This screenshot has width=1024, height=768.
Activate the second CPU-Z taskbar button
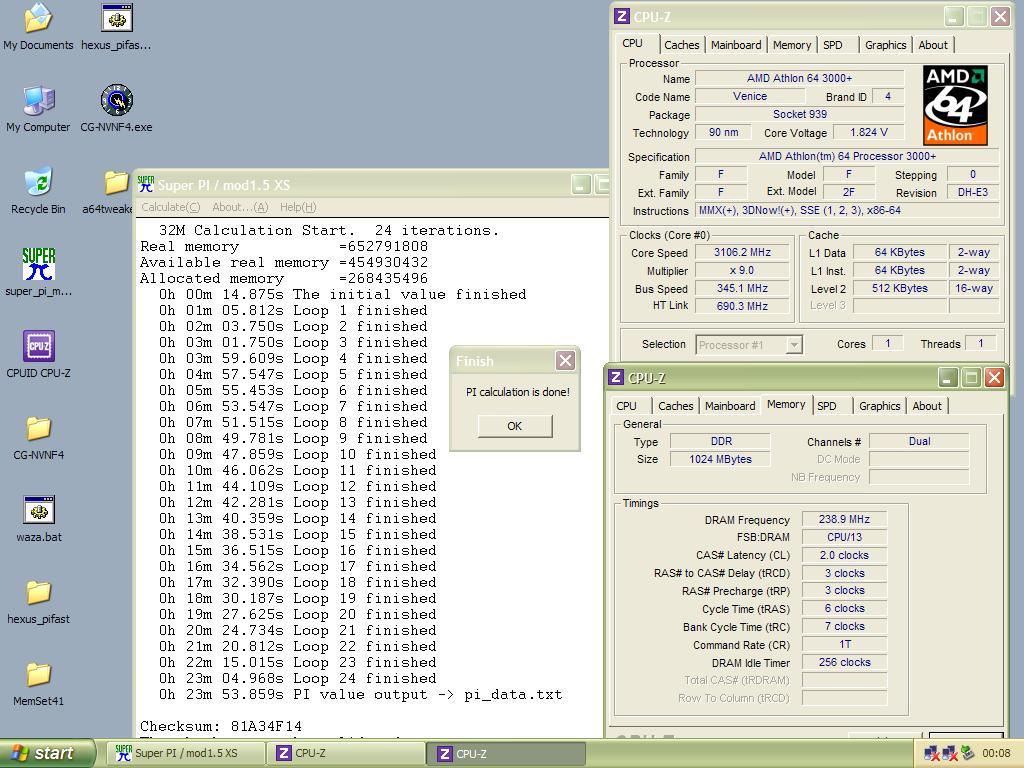[507, 753]
